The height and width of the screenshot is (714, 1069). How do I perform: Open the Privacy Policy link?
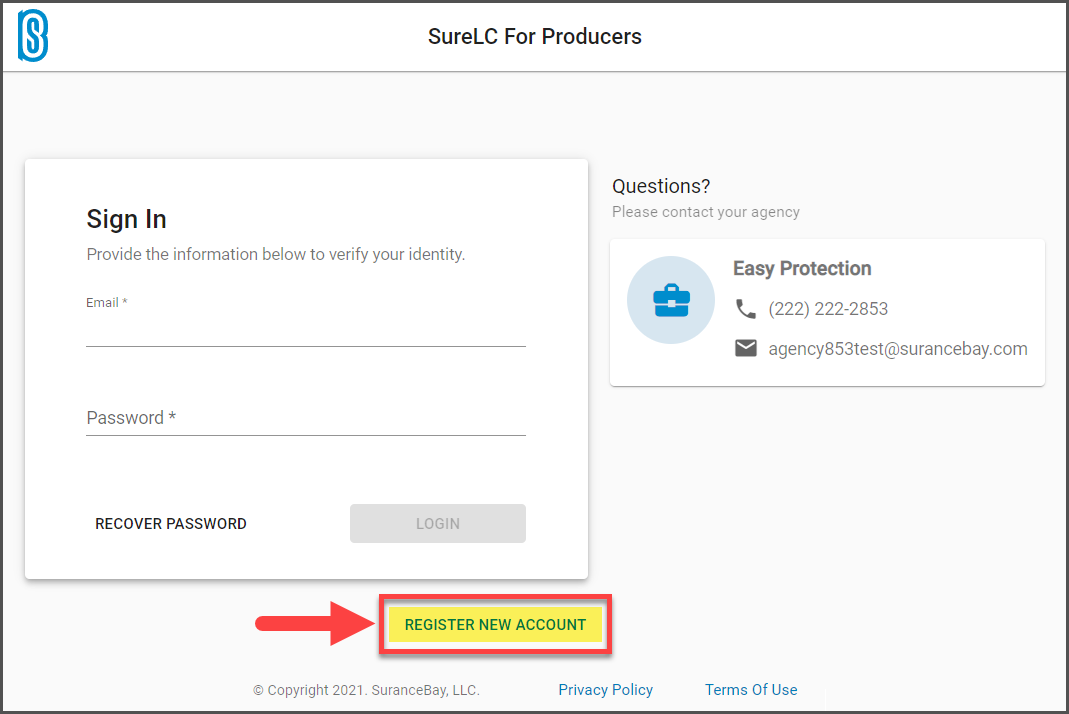coord(605,690)
